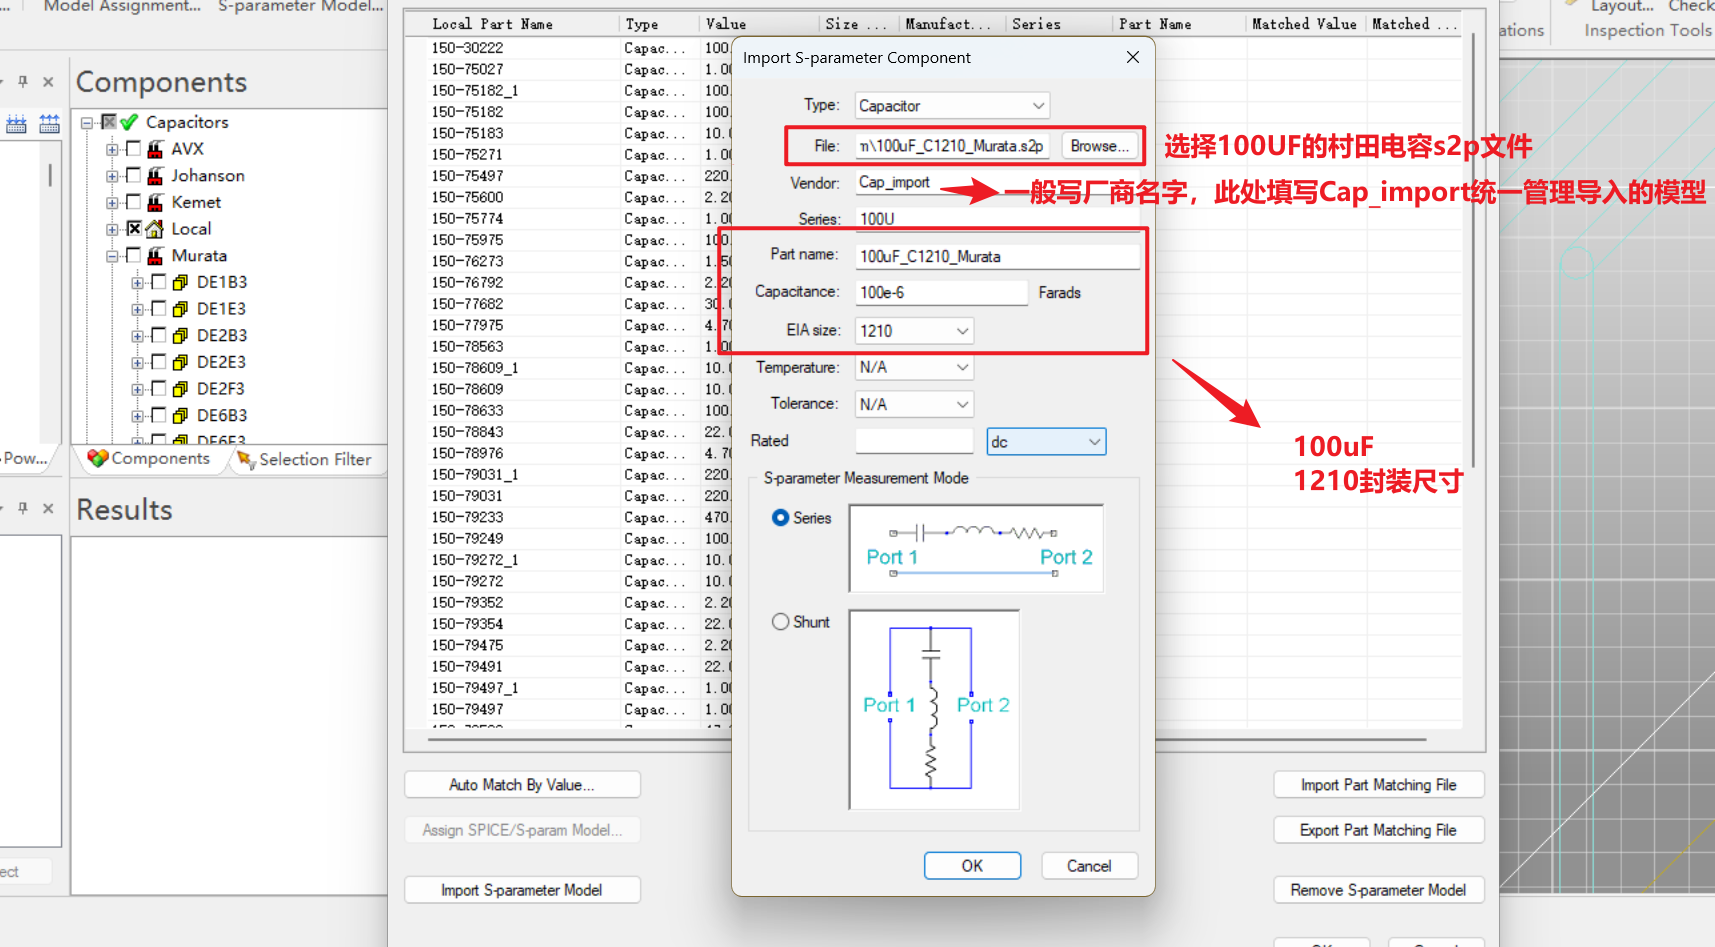Confirm dialog with OK button
This screenshot has height=947, width=1715.
972,866
